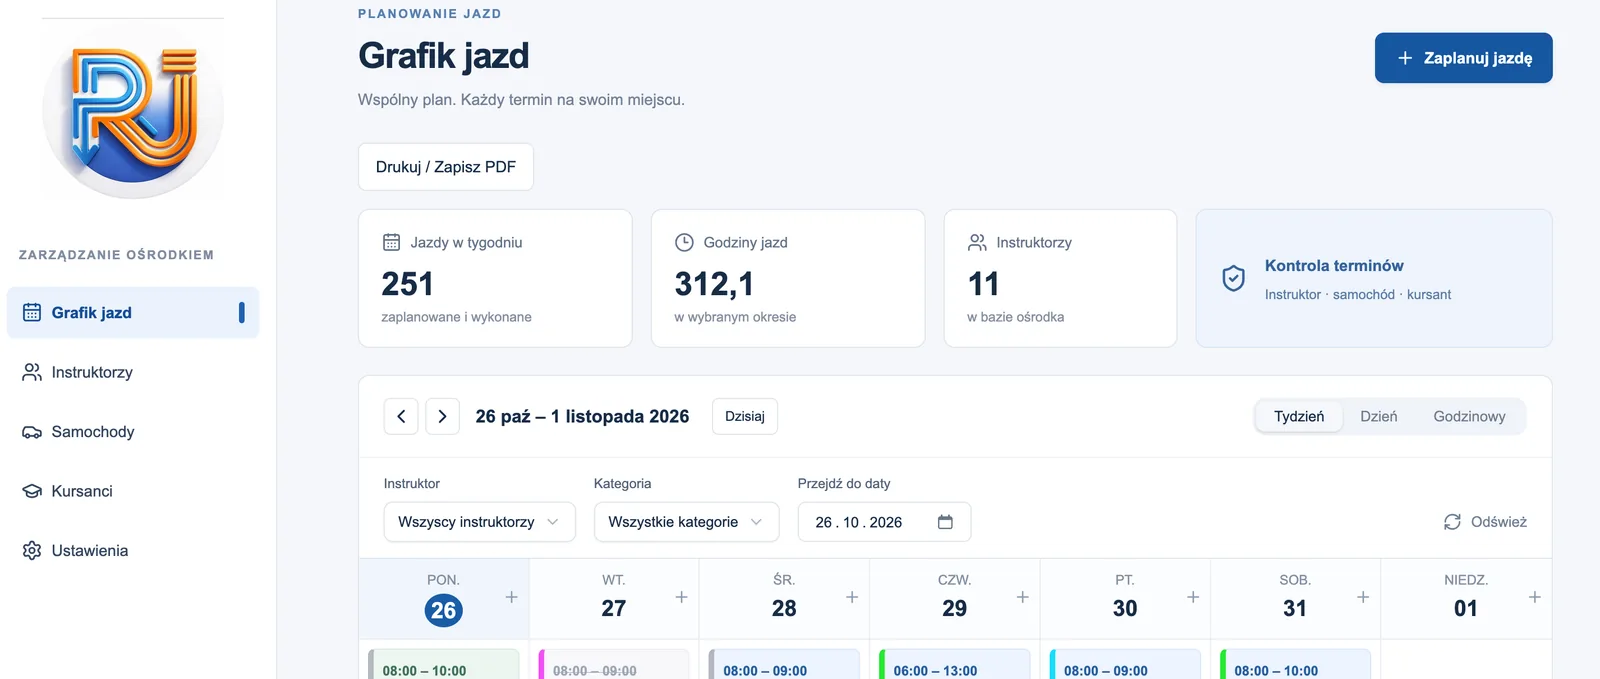
Task: Go to previous week with left arrow
Action: [x=401, y=416]
